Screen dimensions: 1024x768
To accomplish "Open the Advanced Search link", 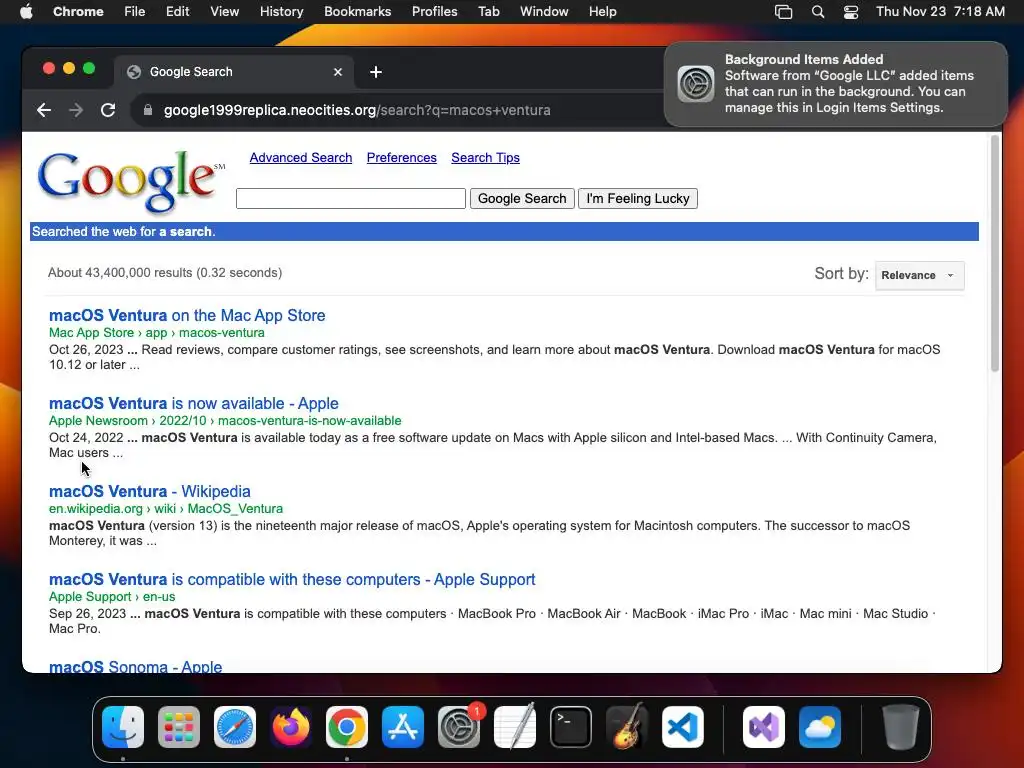I will [x=300, y=157].
